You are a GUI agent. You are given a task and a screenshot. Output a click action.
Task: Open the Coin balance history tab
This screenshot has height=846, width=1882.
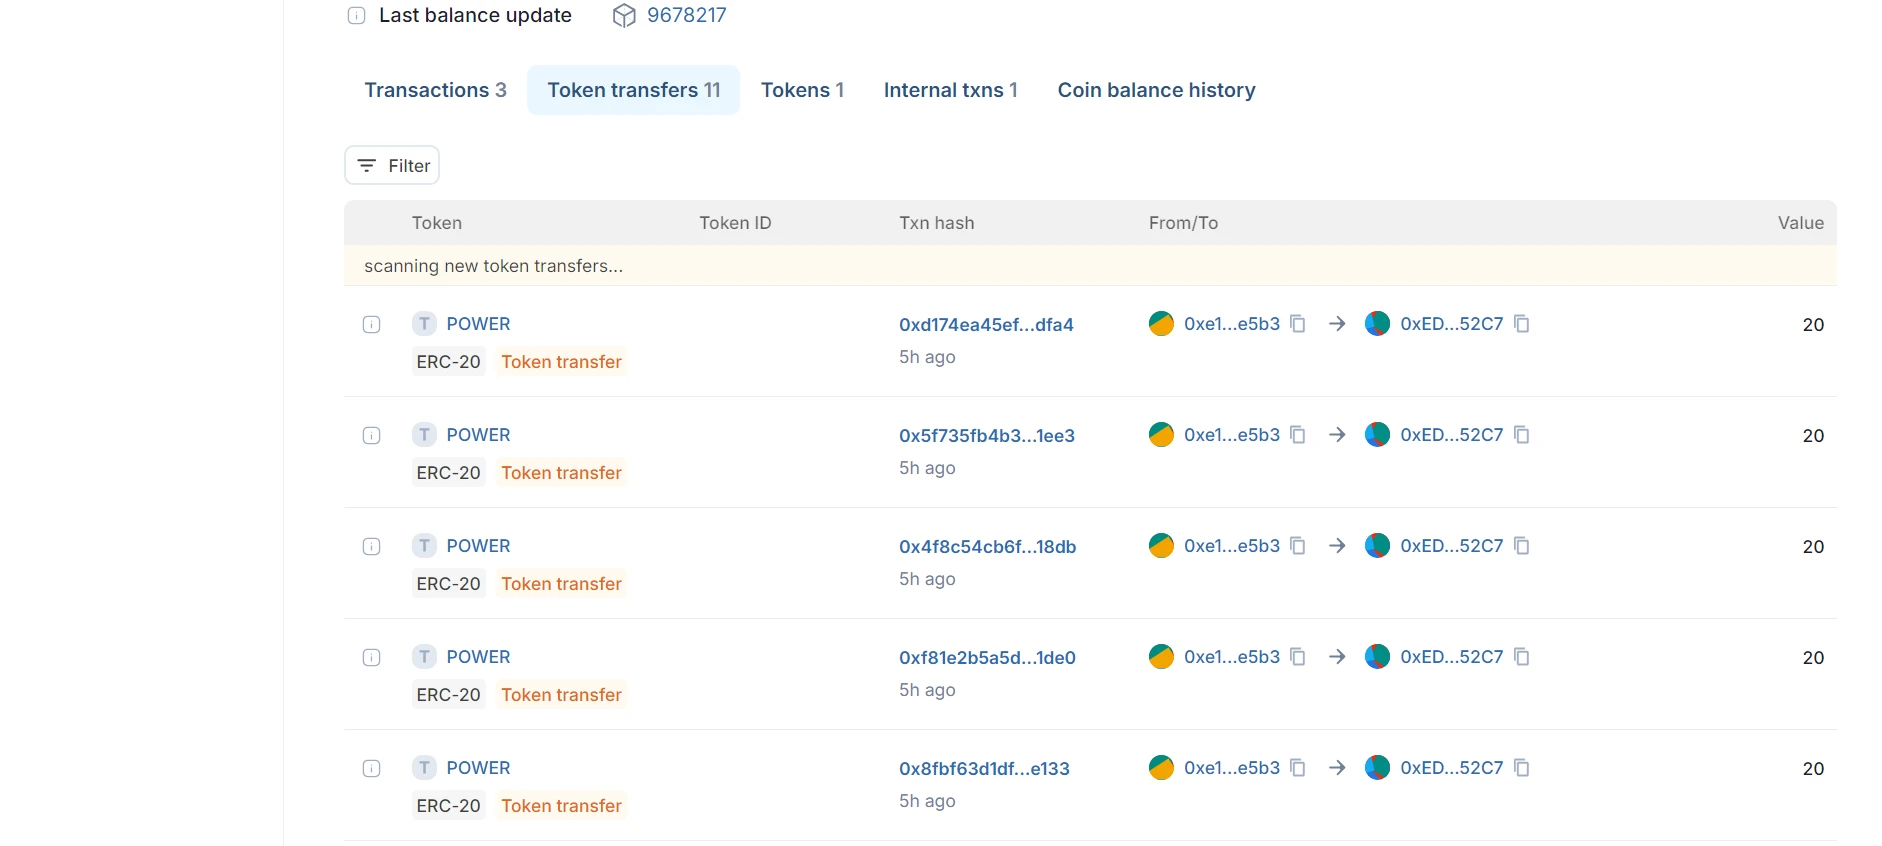point(1156,90)
